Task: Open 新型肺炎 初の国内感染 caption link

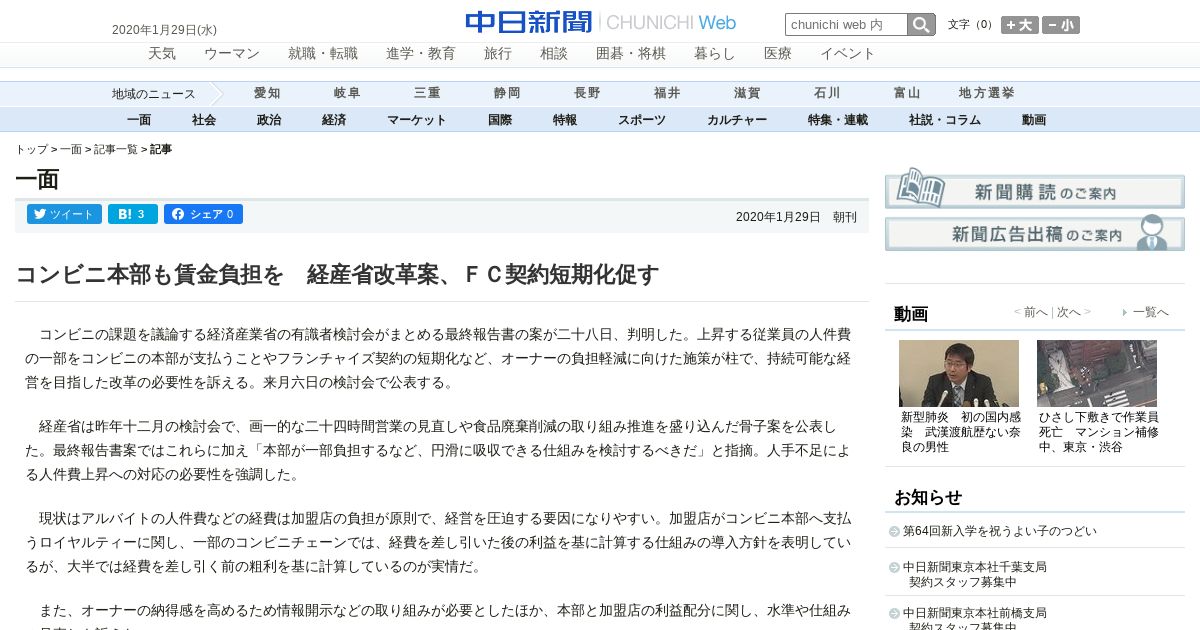Action: pos(961,432)
